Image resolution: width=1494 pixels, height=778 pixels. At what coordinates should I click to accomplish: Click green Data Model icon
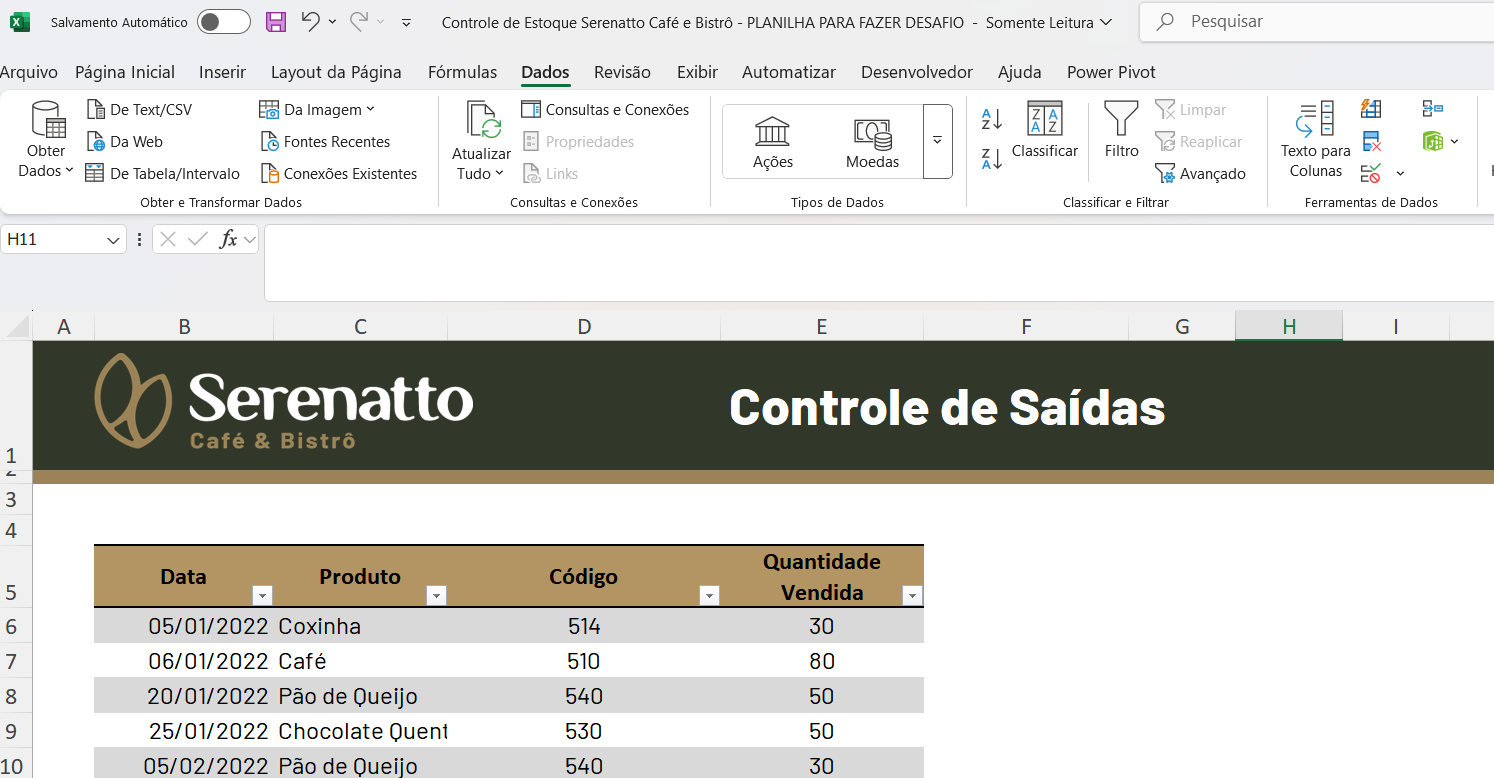tap(1433, 141)
